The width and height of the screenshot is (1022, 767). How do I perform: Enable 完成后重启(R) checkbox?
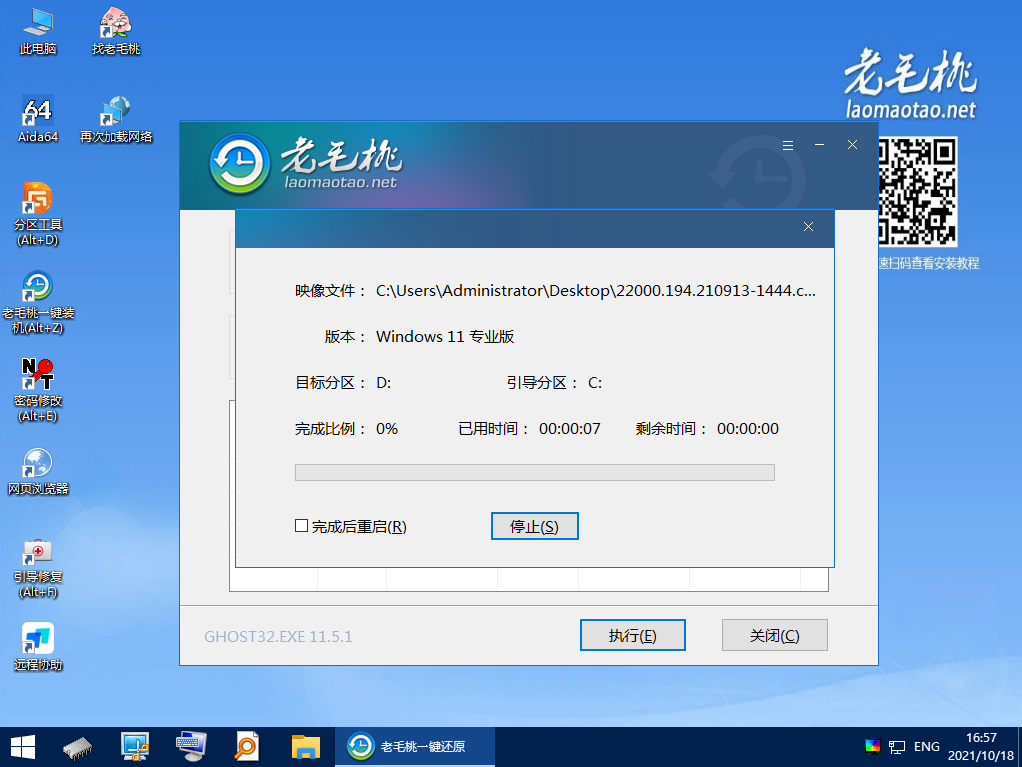tap(301, 526)
